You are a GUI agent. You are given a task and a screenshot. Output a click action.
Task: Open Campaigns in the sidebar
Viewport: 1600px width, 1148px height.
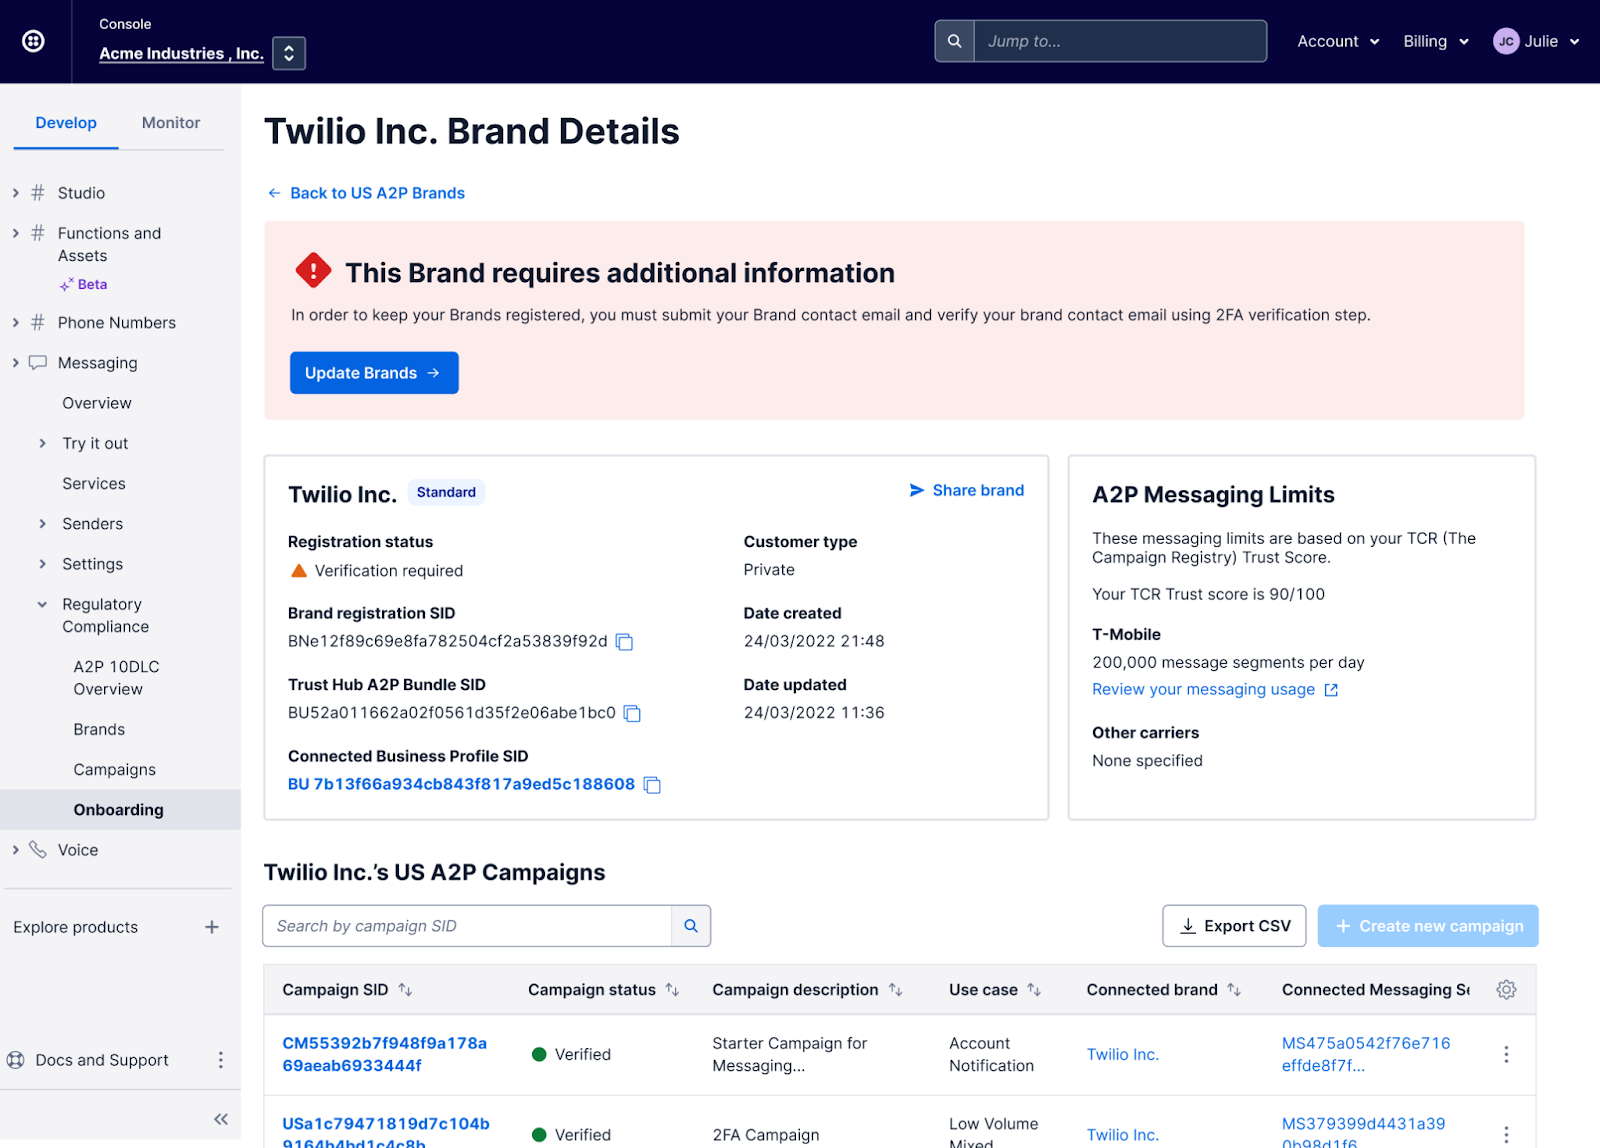point(115,770)
